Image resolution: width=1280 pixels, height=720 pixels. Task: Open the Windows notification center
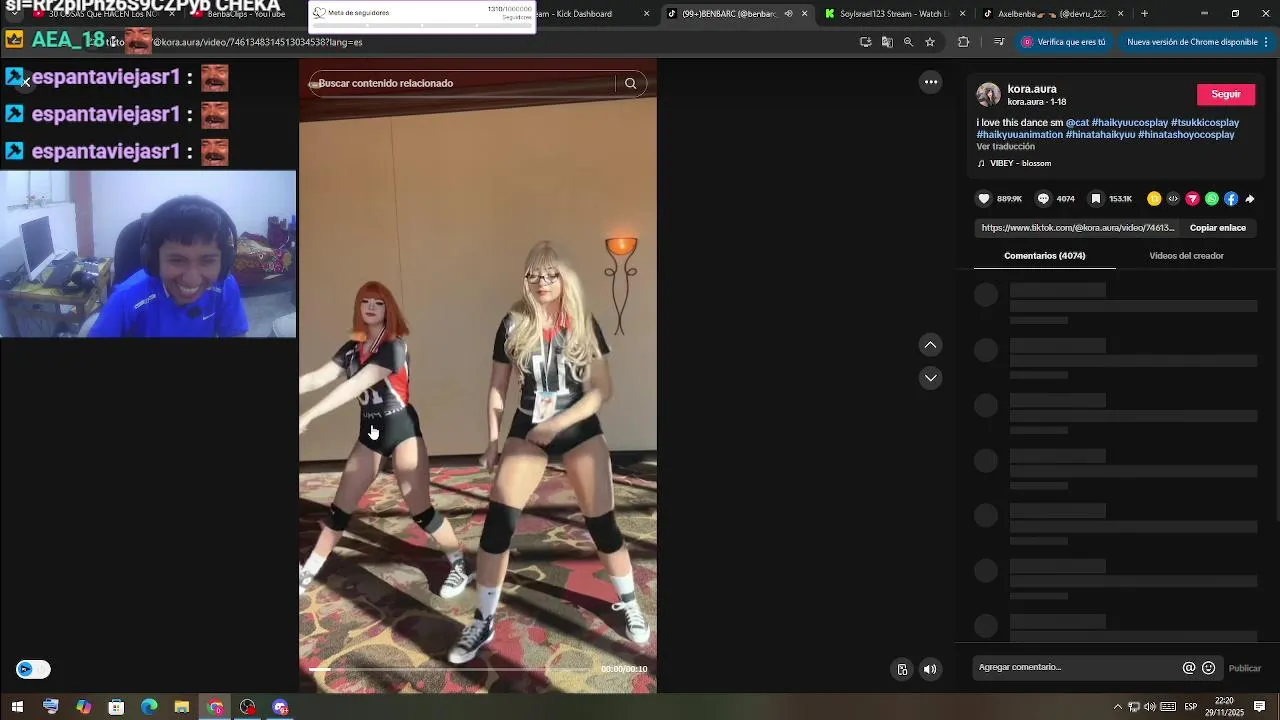[1260, 707]
